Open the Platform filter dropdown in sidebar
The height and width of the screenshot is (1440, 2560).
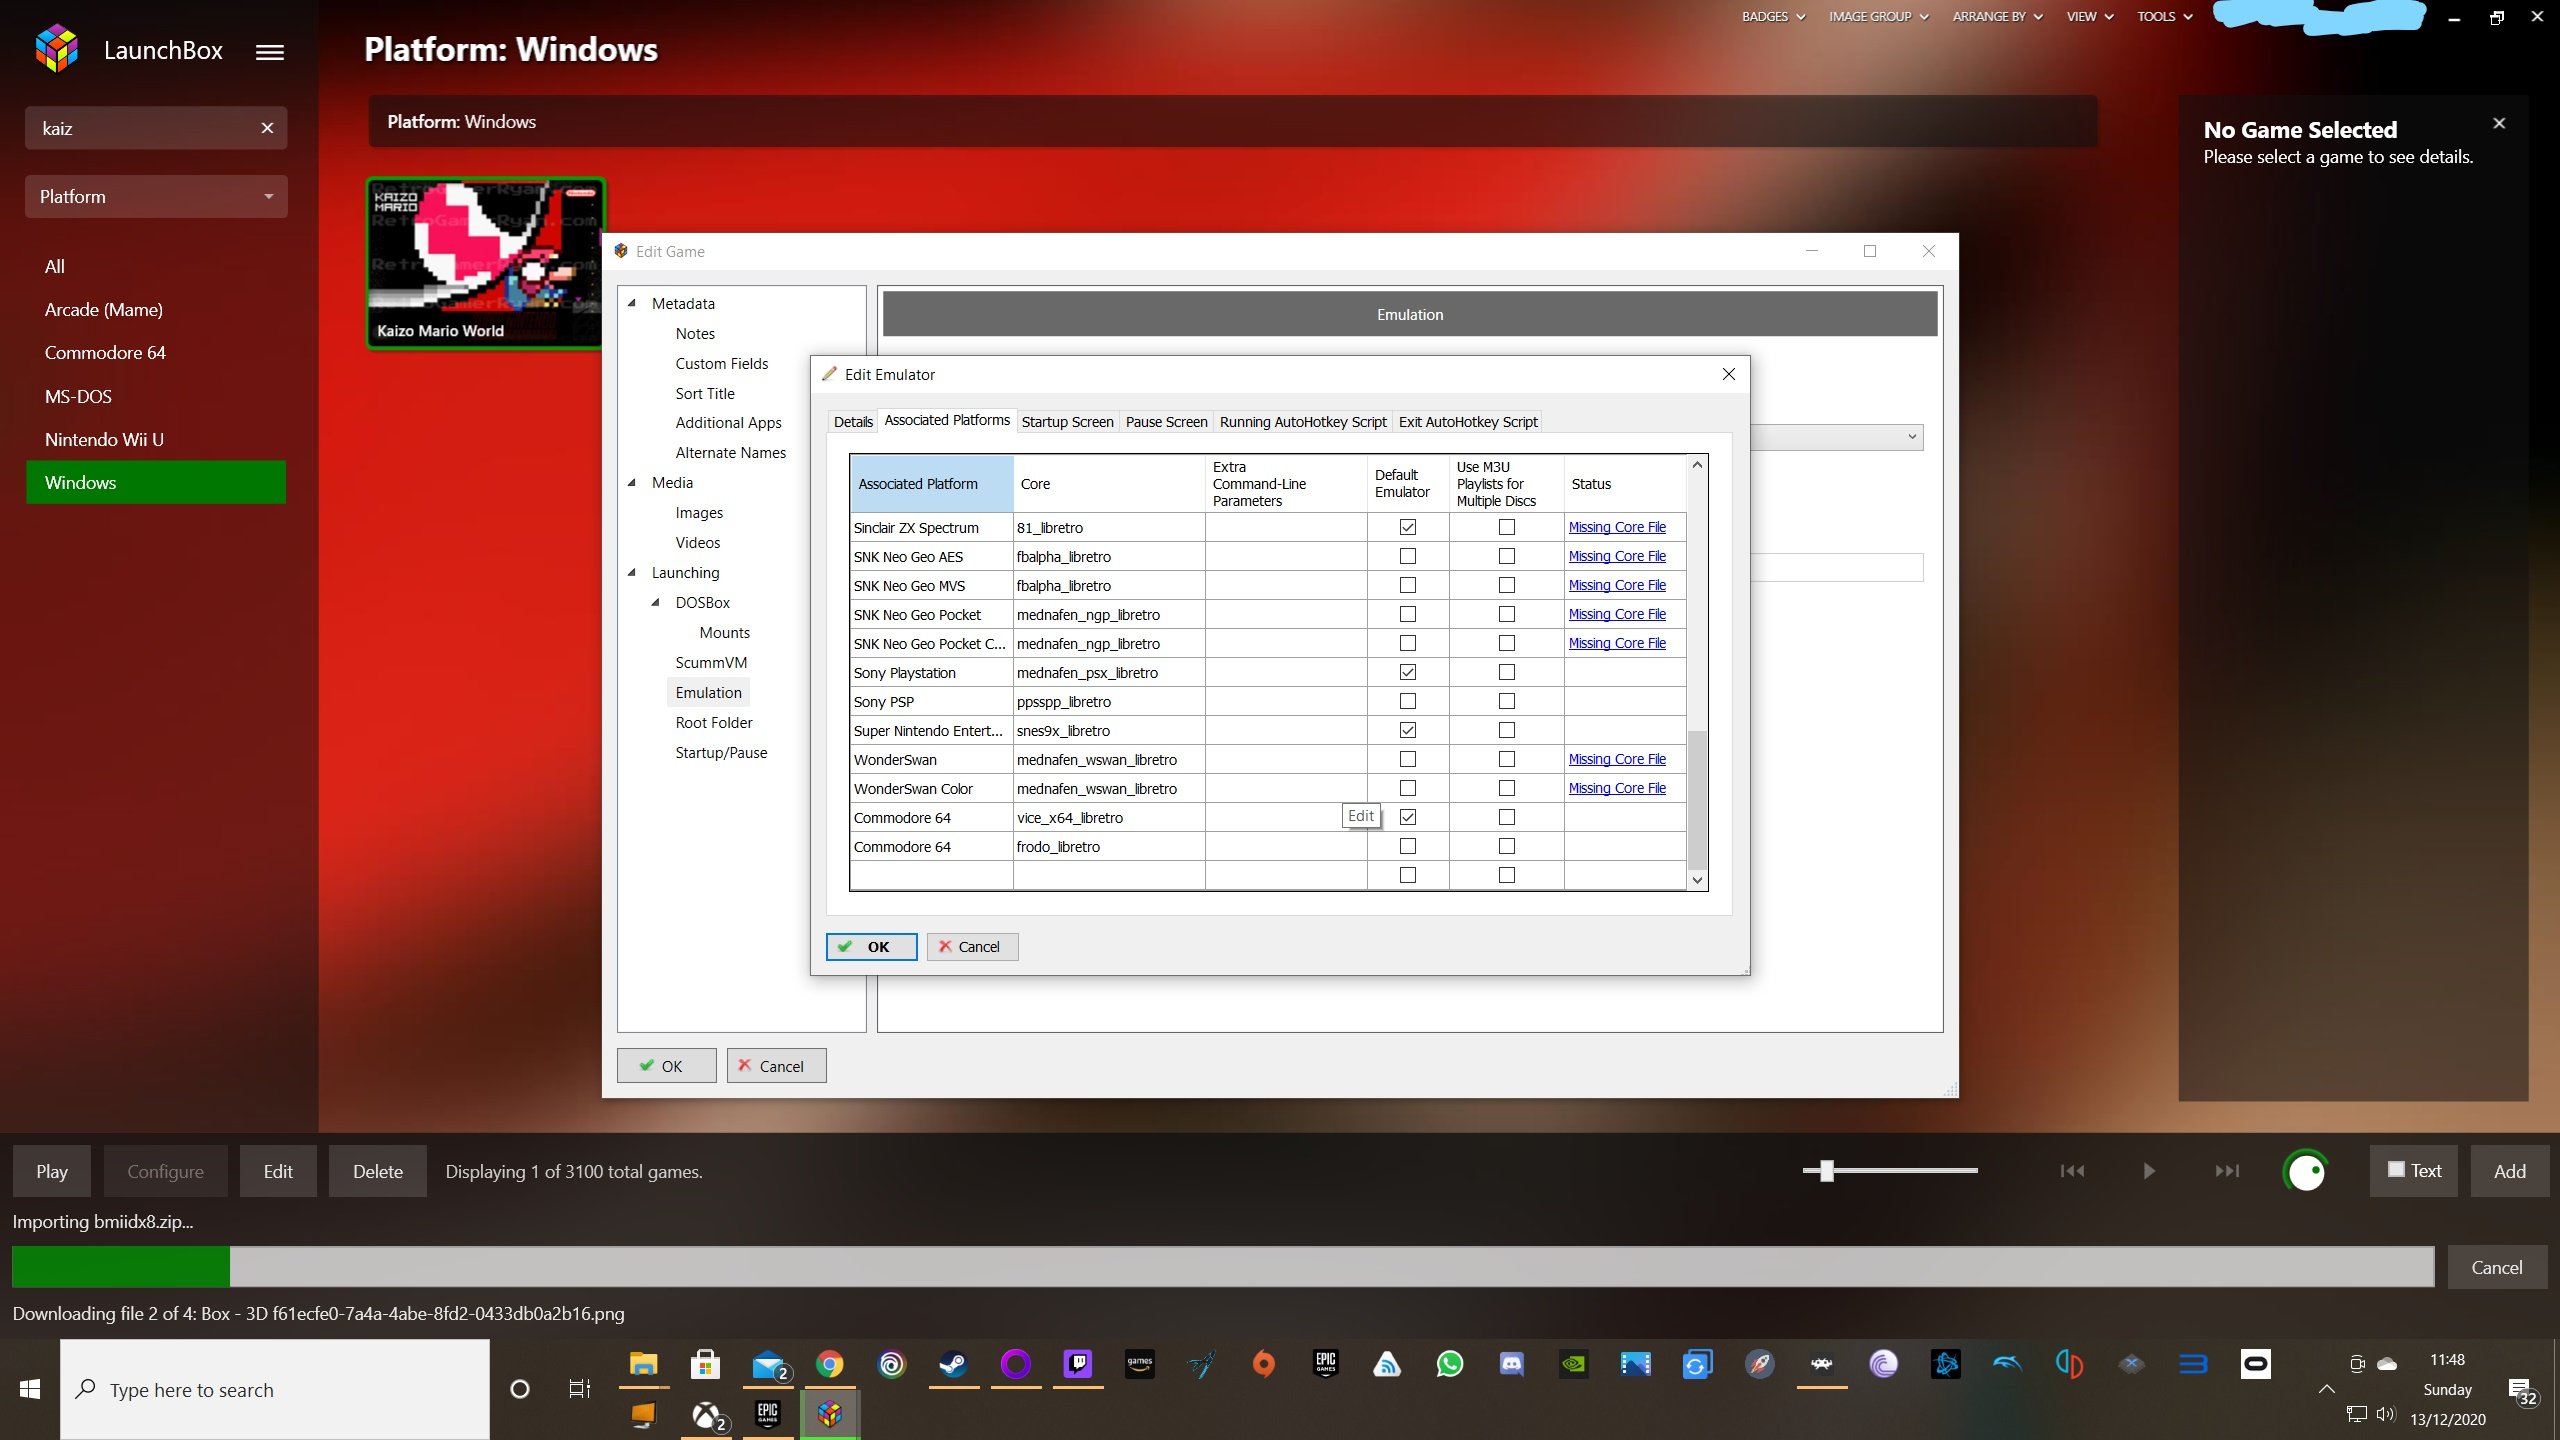click(156, 196)
